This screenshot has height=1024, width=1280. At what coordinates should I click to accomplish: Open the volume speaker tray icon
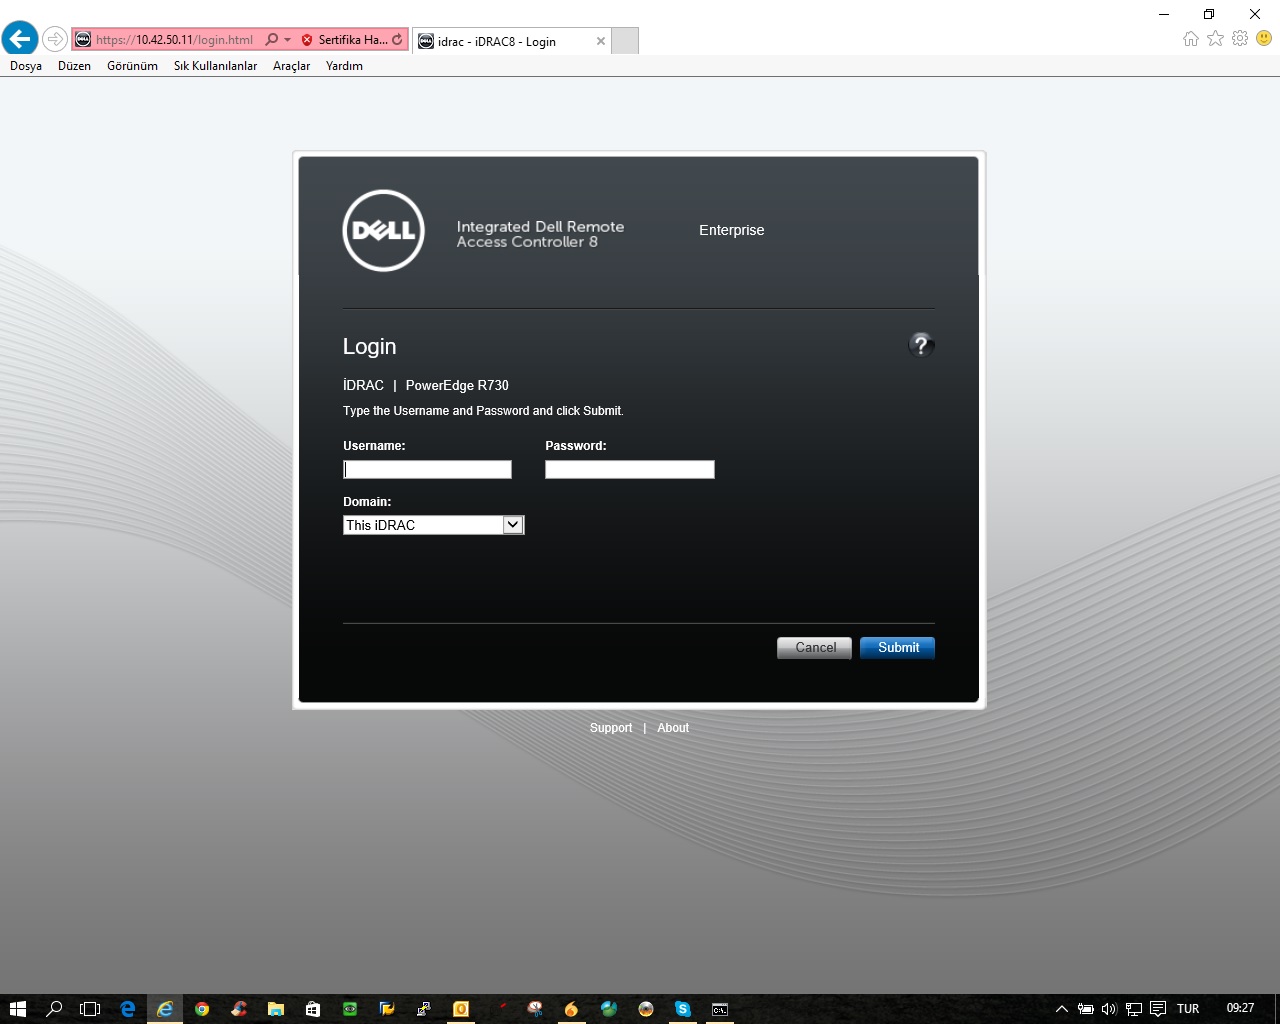1109,1009
